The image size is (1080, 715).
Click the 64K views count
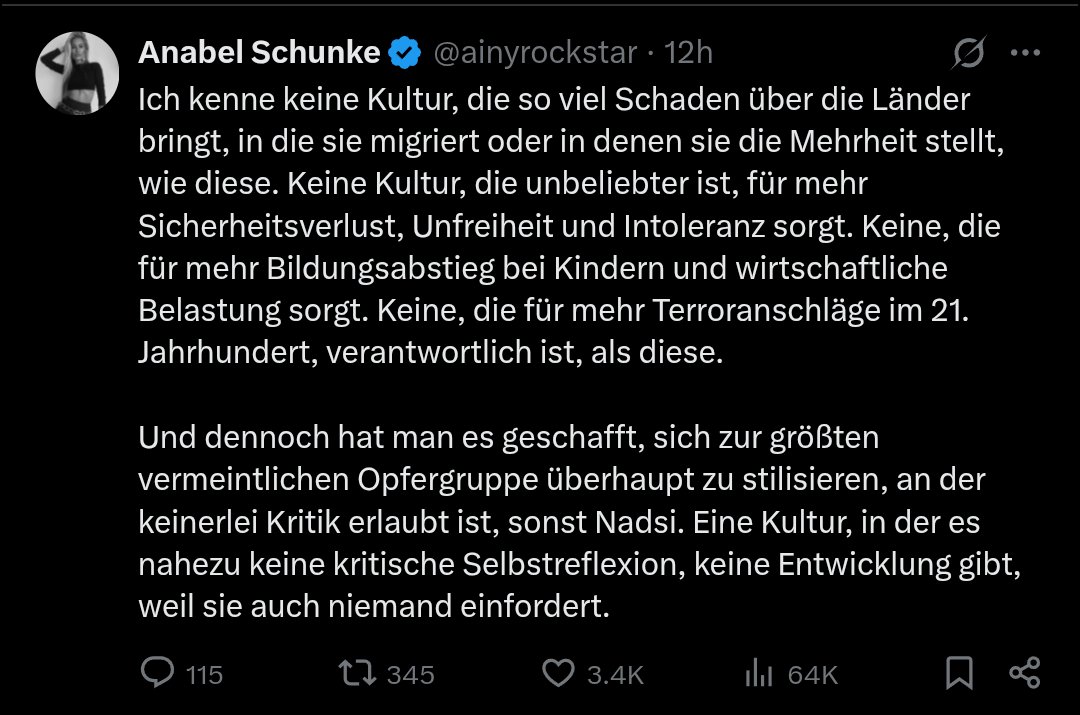tap(812, 675)
